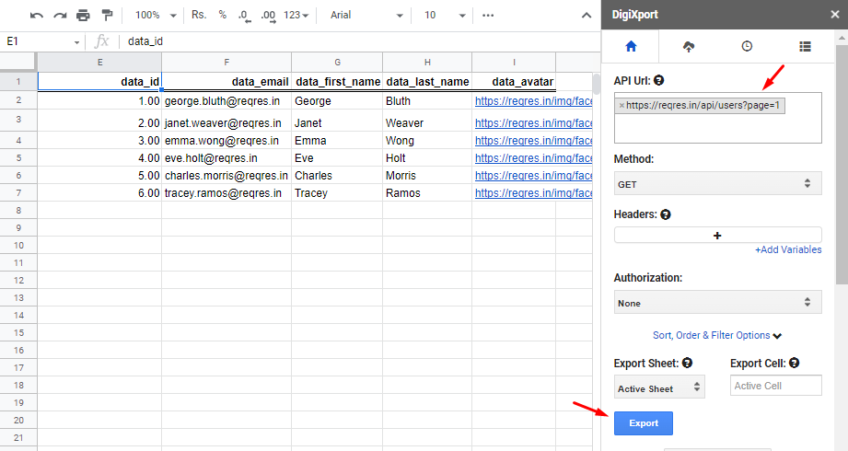Click the undo arrow icon
Image resolution: width=848 pixels, height=451 pixels.
pyautogui.click(x=36, y=15)
